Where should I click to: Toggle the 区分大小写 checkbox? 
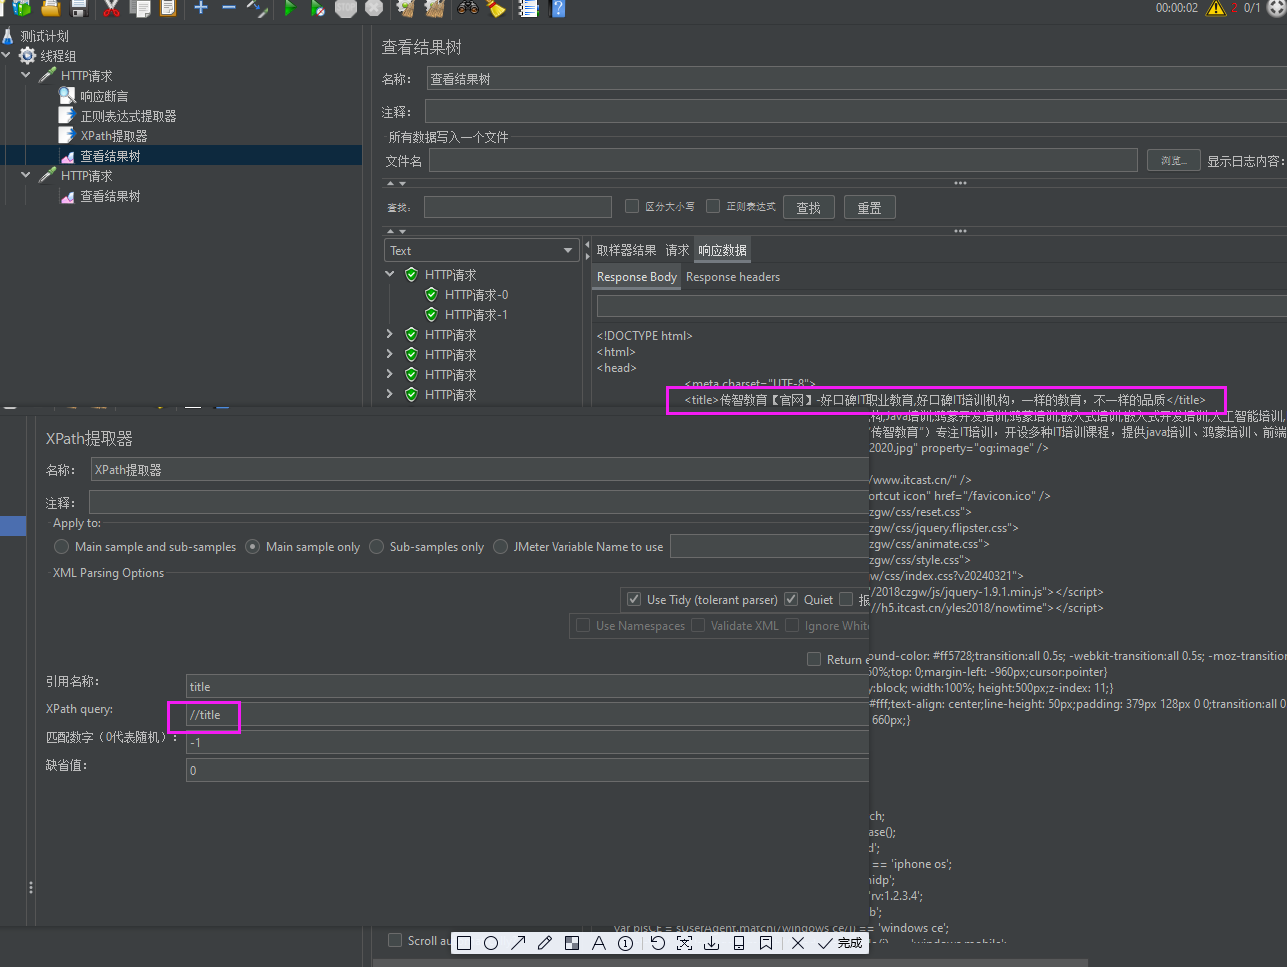(x=632, y=206)
